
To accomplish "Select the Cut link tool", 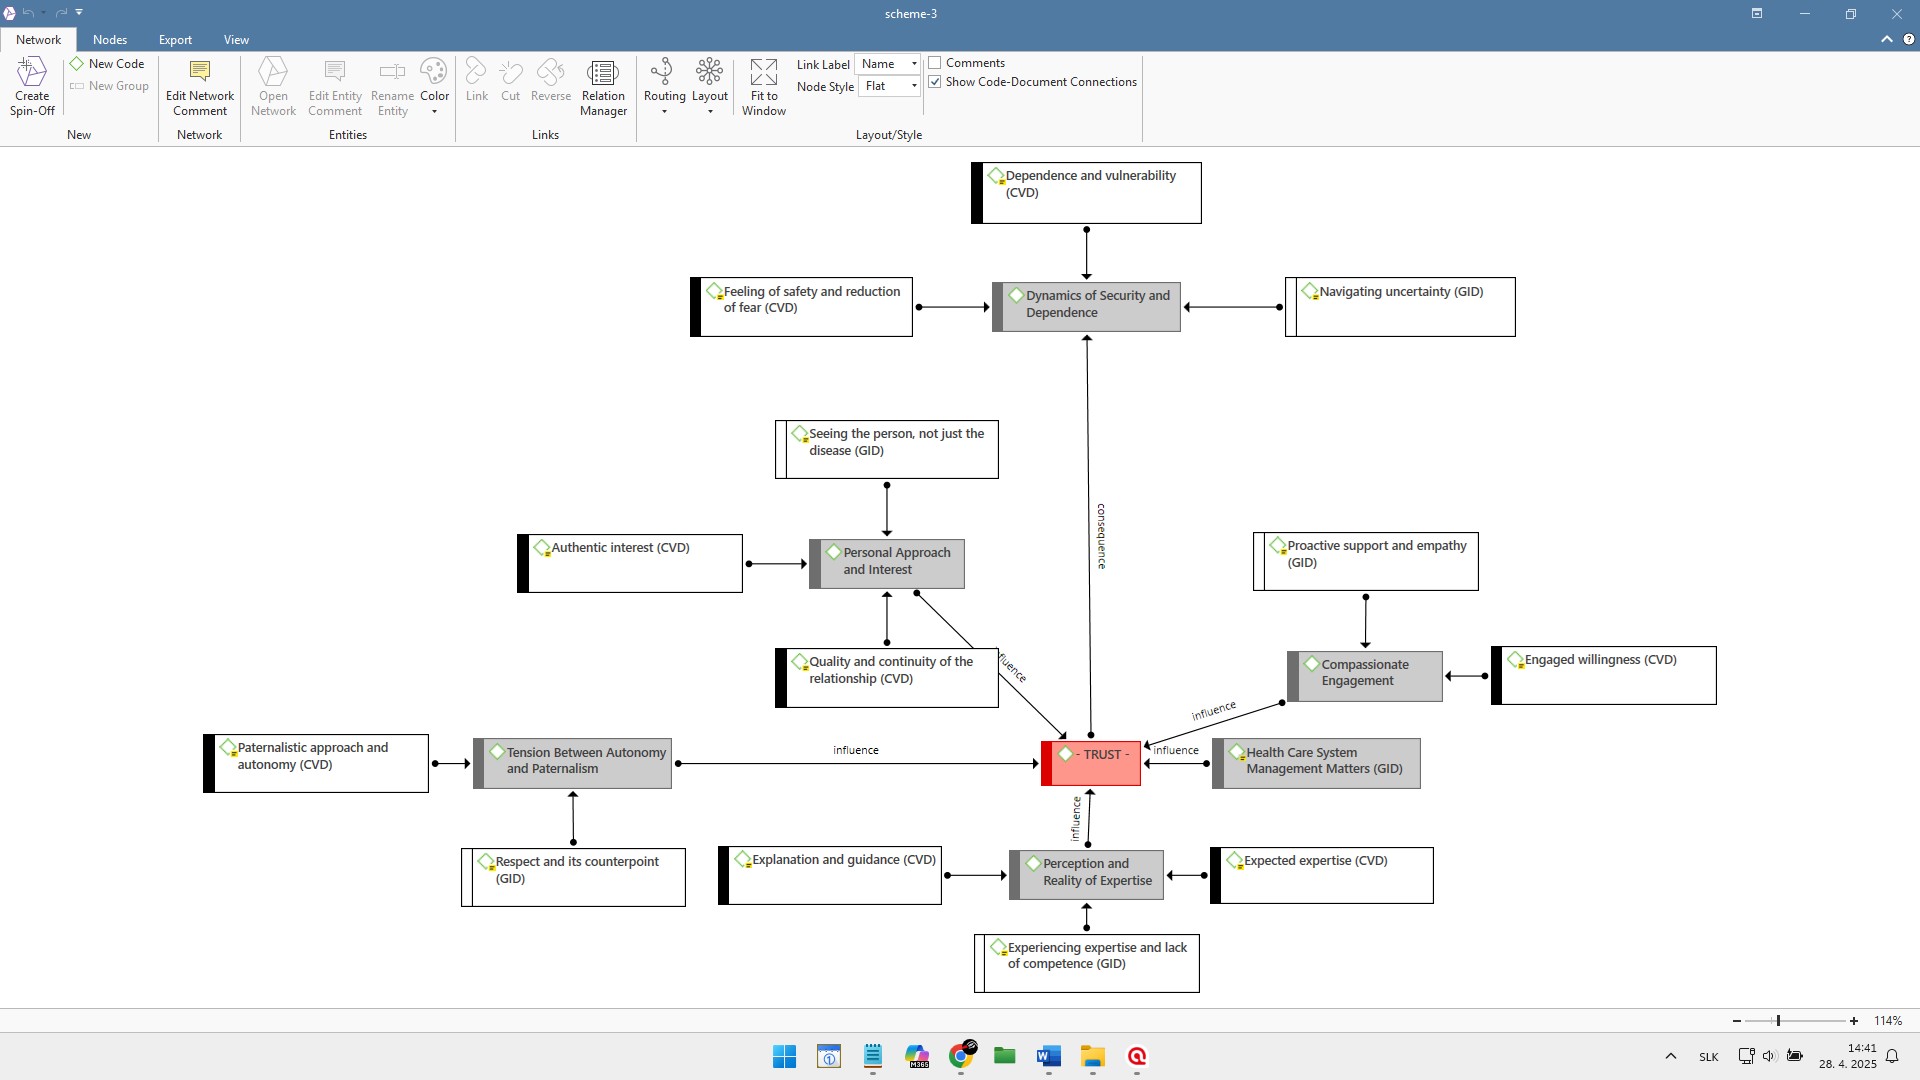I will [510, 80].
